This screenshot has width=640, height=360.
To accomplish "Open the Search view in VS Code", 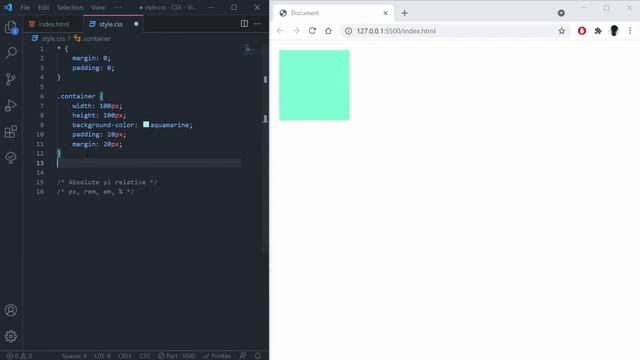I will tap(11, 53).
